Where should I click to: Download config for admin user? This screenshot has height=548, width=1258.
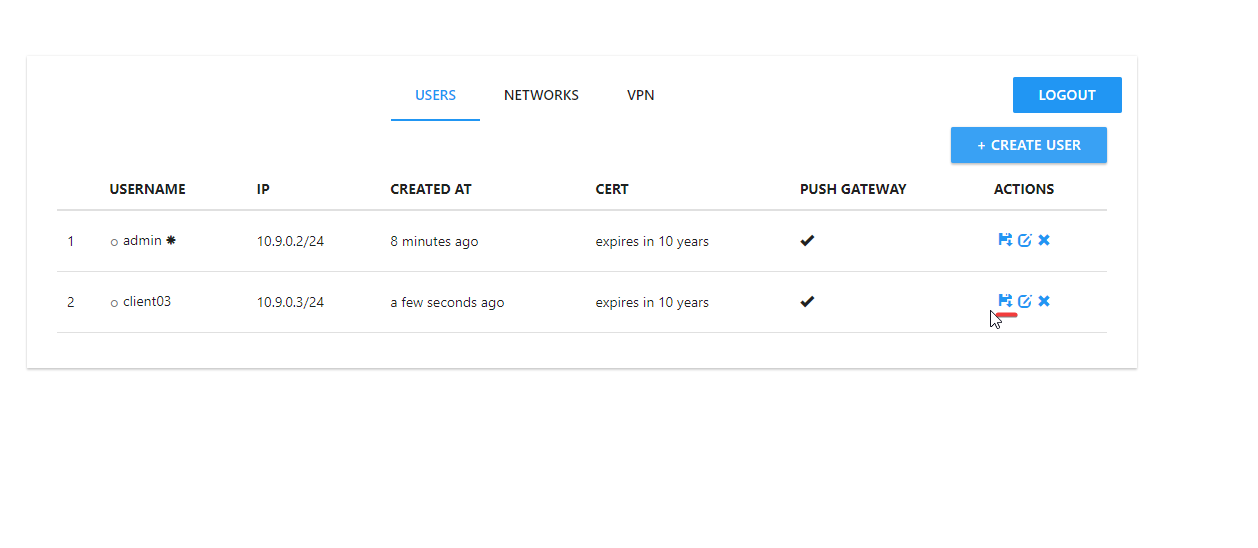pyautogui.click(x=1005, y=240)
